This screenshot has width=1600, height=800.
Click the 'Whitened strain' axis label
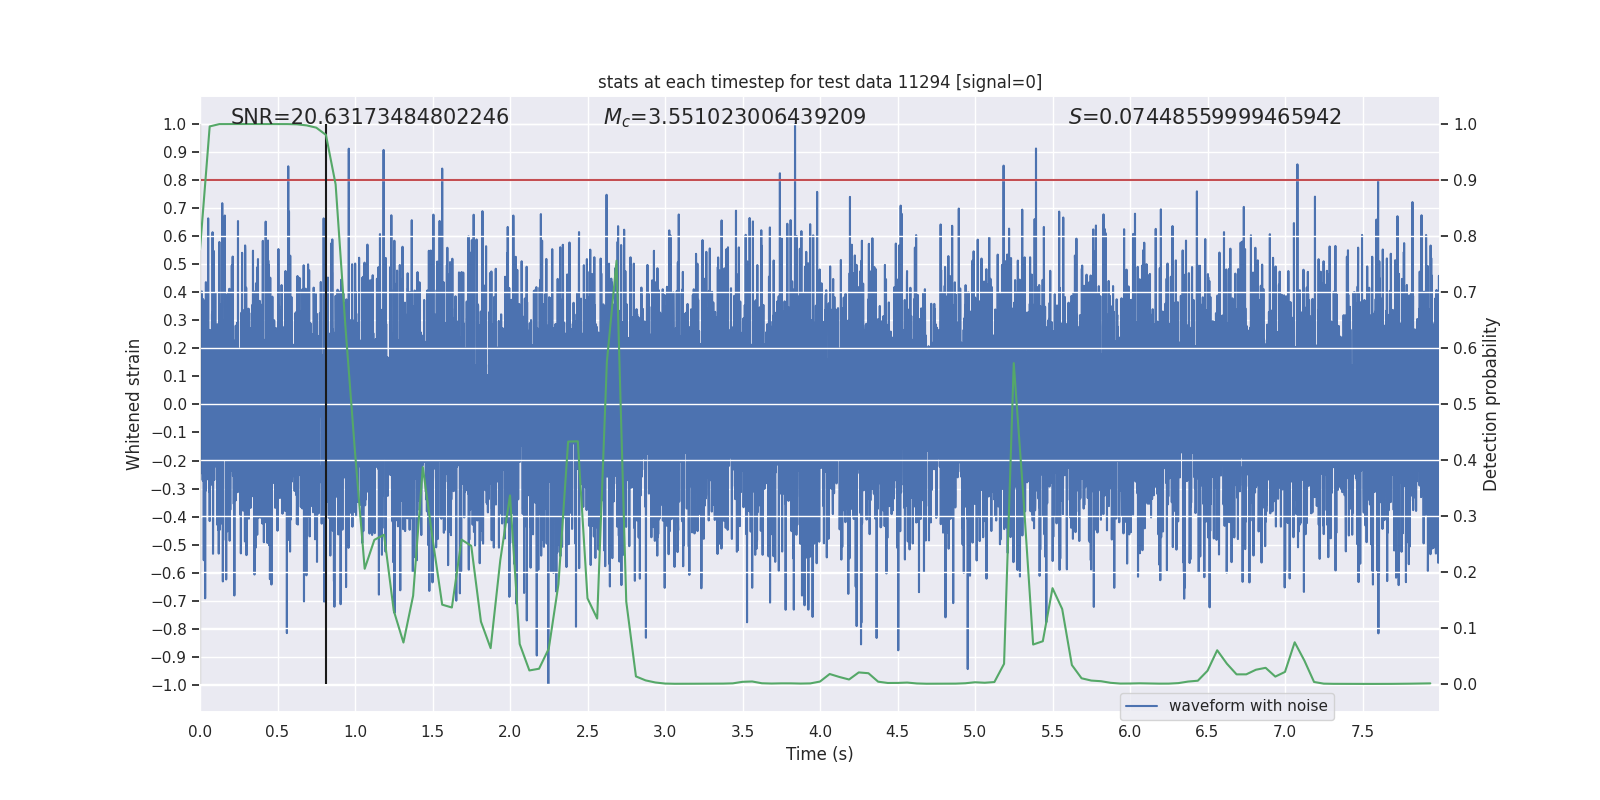coord(134,404)
